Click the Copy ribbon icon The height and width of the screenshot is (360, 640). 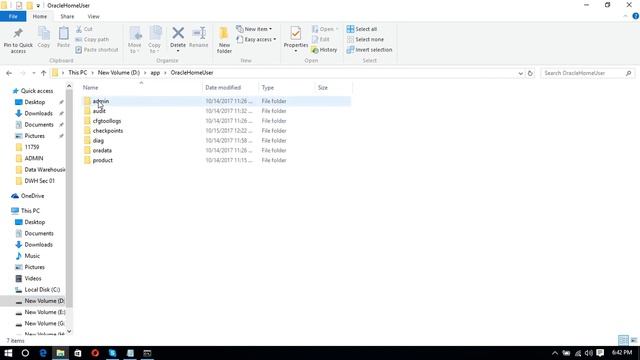pos(44,33)
